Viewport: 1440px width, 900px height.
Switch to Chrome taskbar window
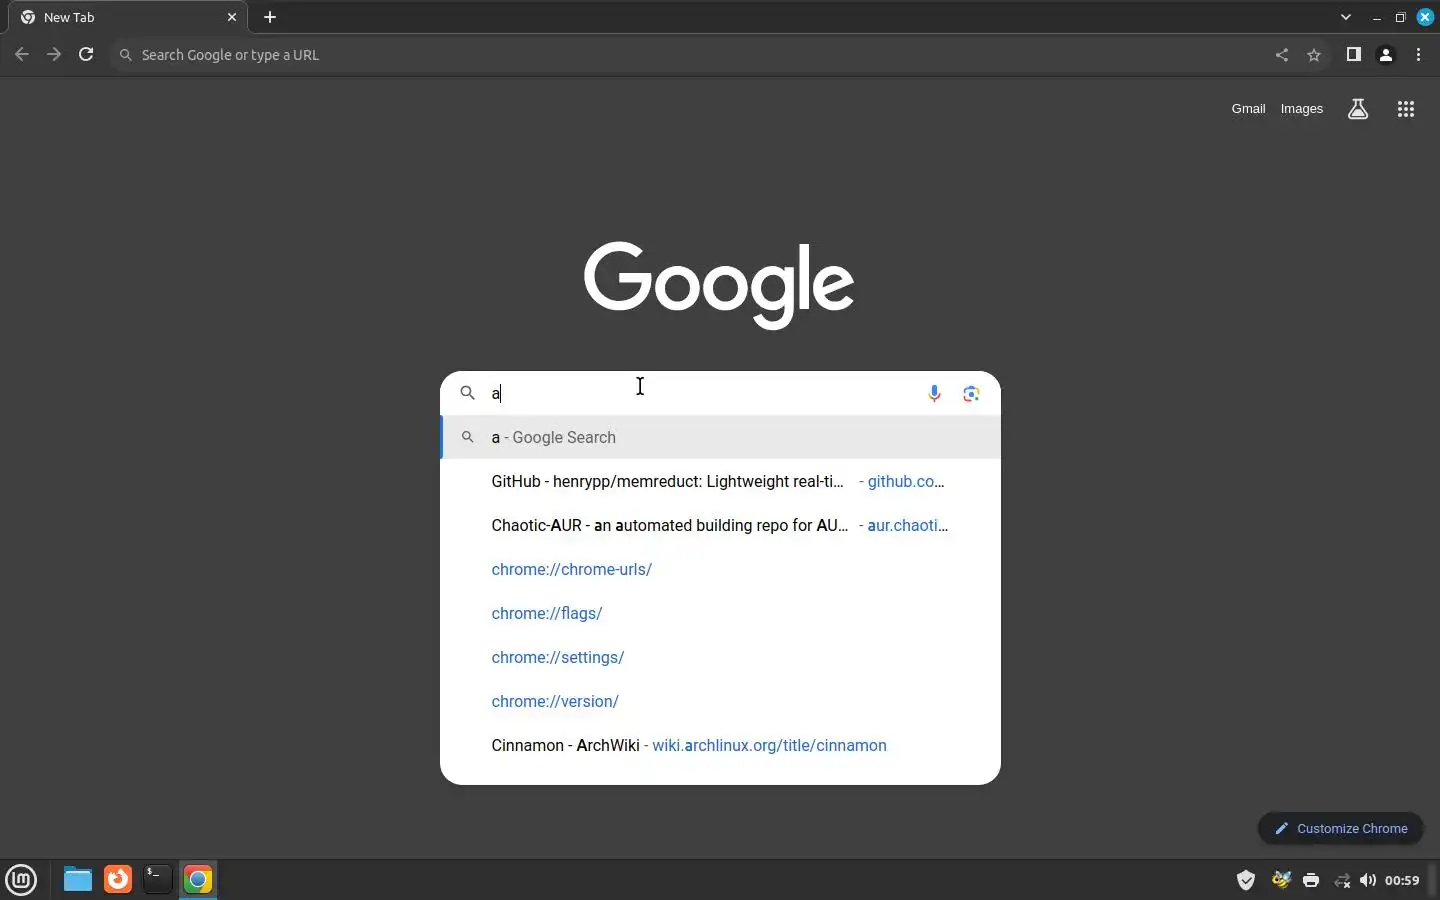tap(198, 879)
